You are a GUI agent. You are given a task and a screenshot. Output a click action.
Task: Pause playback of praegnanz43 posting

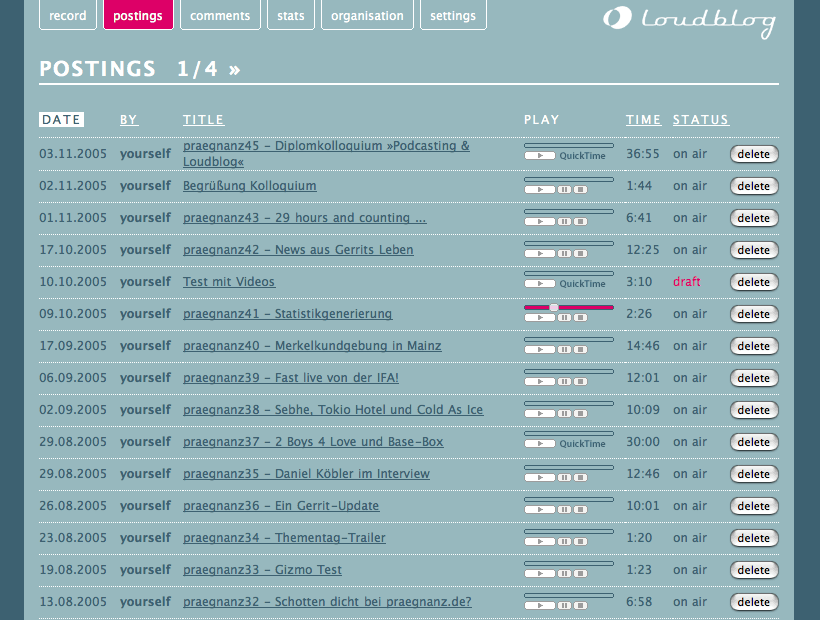pos(564,222)
